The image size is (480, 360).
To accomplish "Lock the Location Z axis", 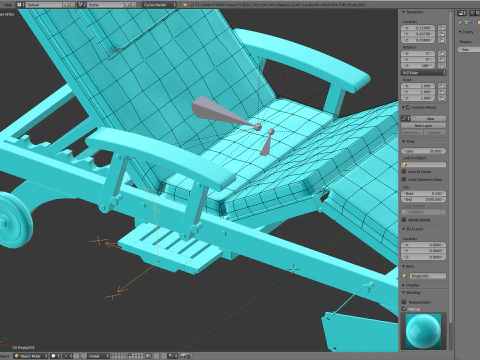I will click(x=442, y=40).
